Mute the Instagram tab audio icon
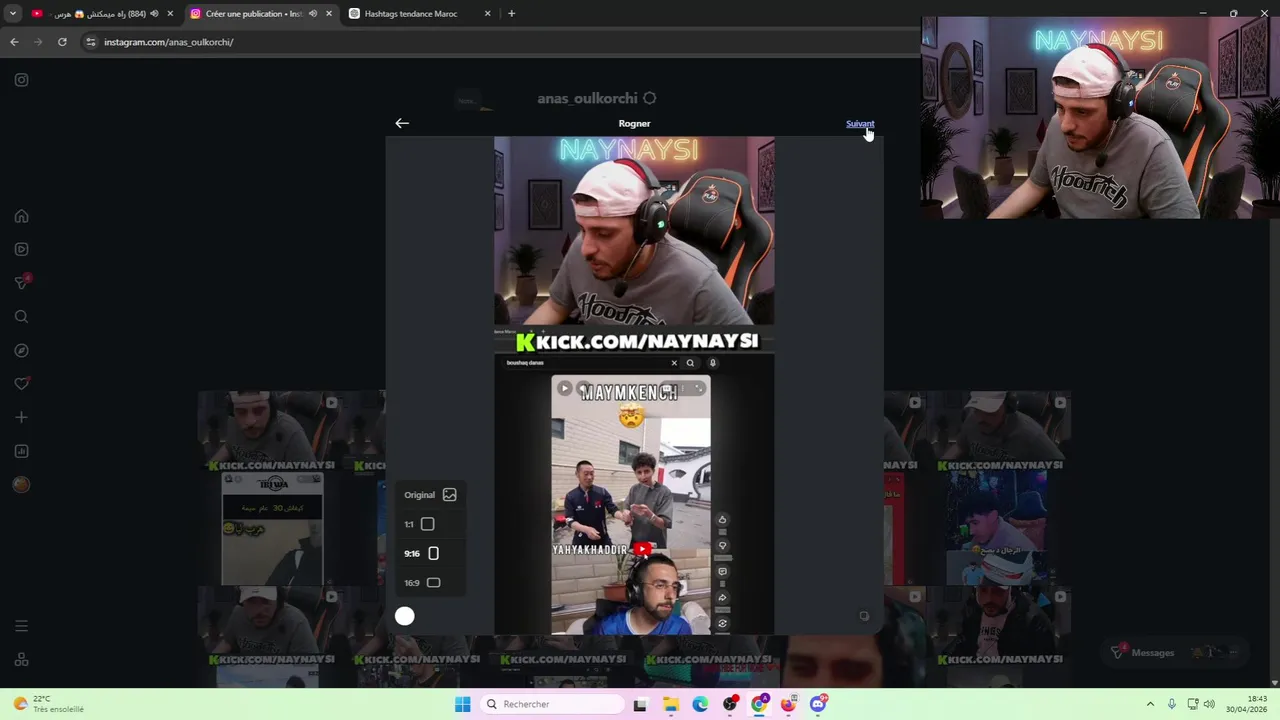Screen dimensions: 1280x720 (312, 14)
